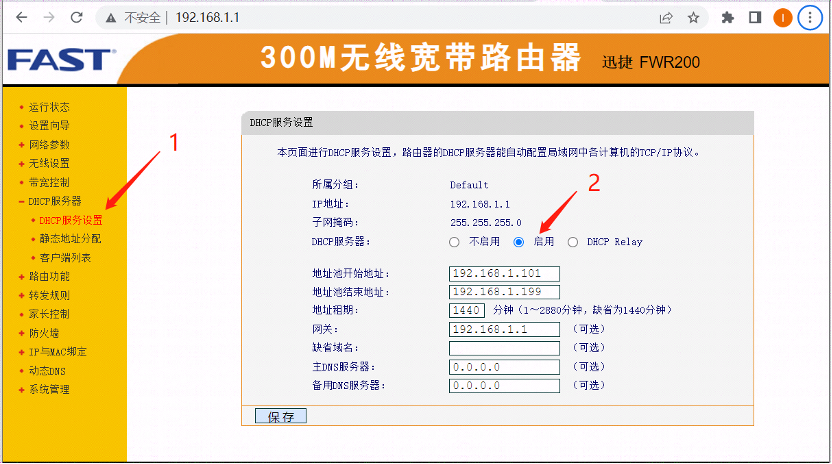Viewport: 832px width, 464px height.
Task: Click the browser forward arrow
Action: click(49, 18)
